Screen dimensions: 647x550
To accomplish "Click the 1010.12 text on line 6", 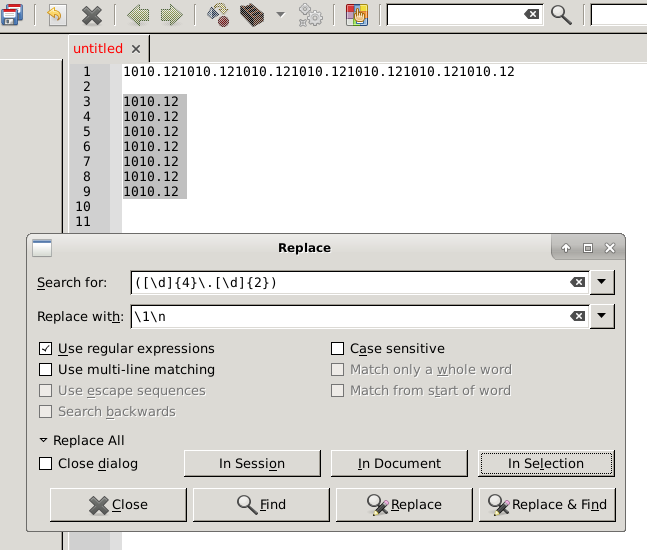I will pyautogui.click(x=151, y=146).
